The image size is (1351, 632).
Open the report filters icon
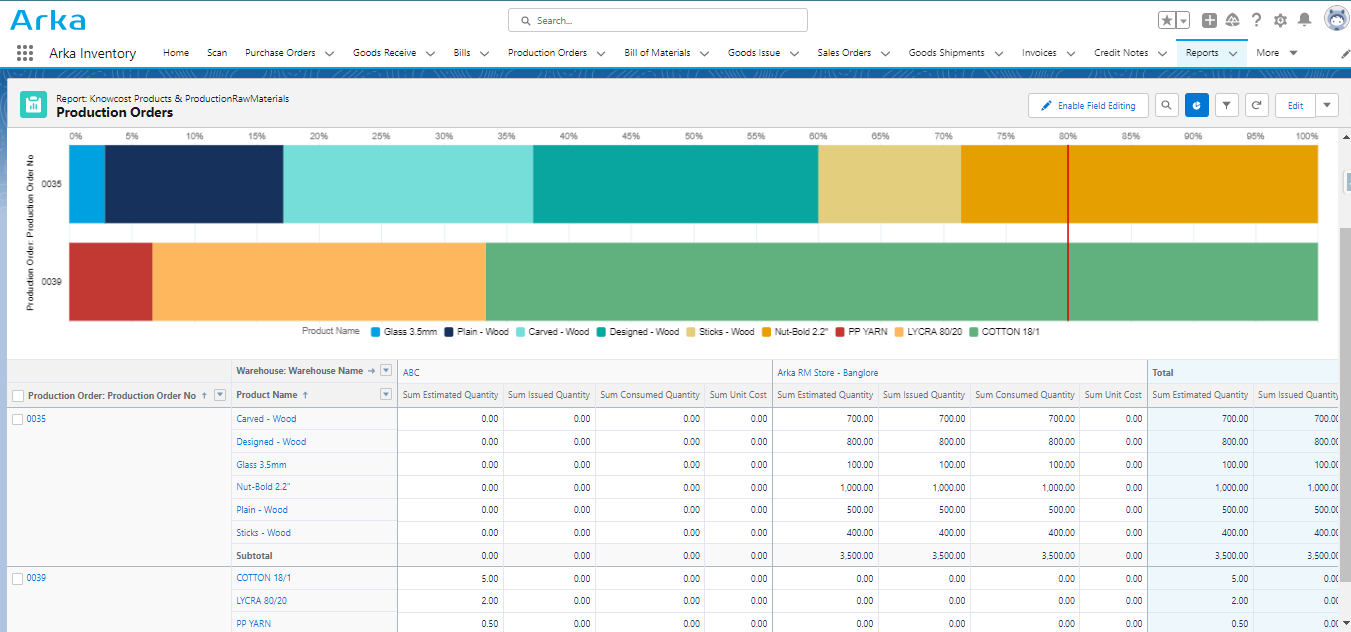click(x=1226, y=105)
